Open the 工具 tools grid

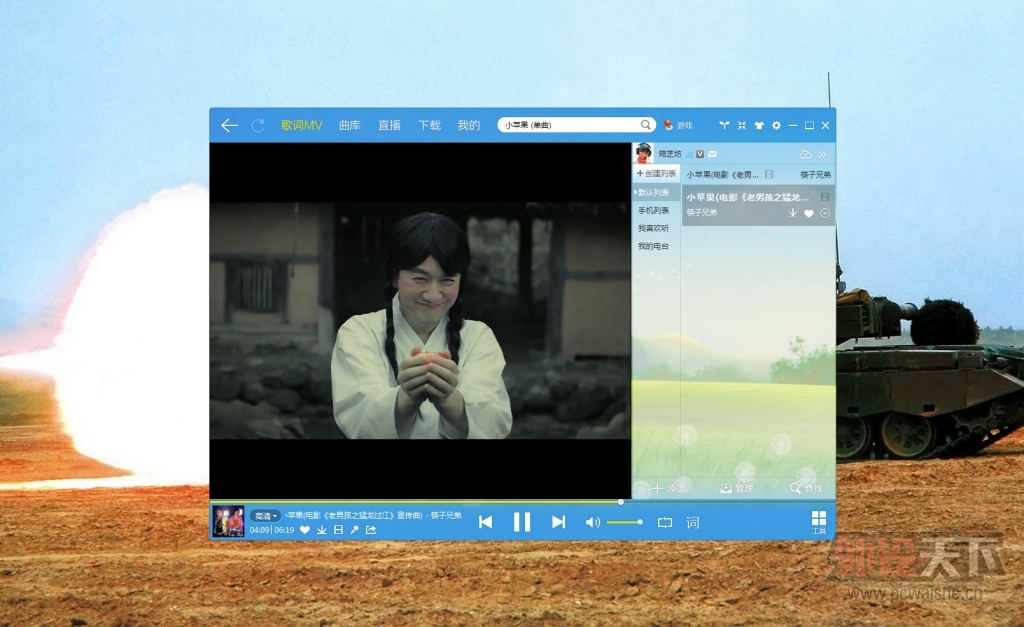click(819, 520)
